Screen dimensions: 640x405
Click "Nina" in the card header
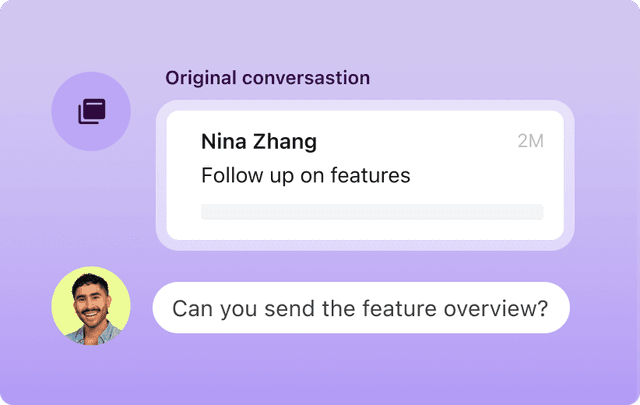click(x=223, y=141)
